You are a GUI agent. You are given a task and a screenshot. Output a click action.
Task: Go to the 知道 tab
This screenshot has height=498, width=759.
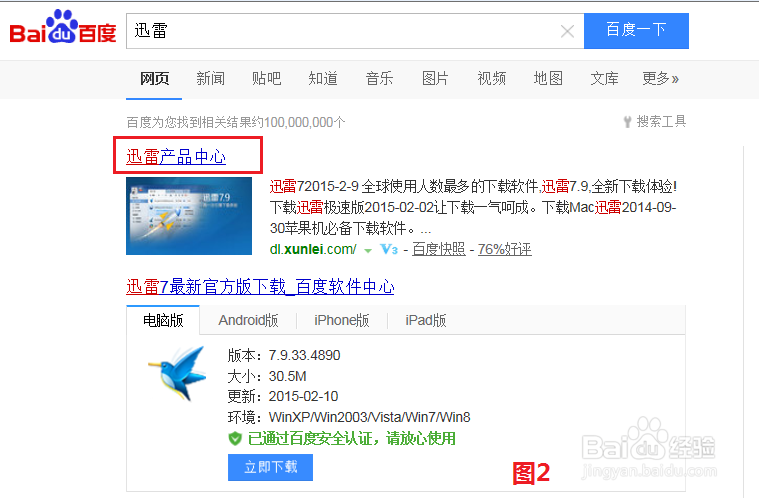click(323, 78)
